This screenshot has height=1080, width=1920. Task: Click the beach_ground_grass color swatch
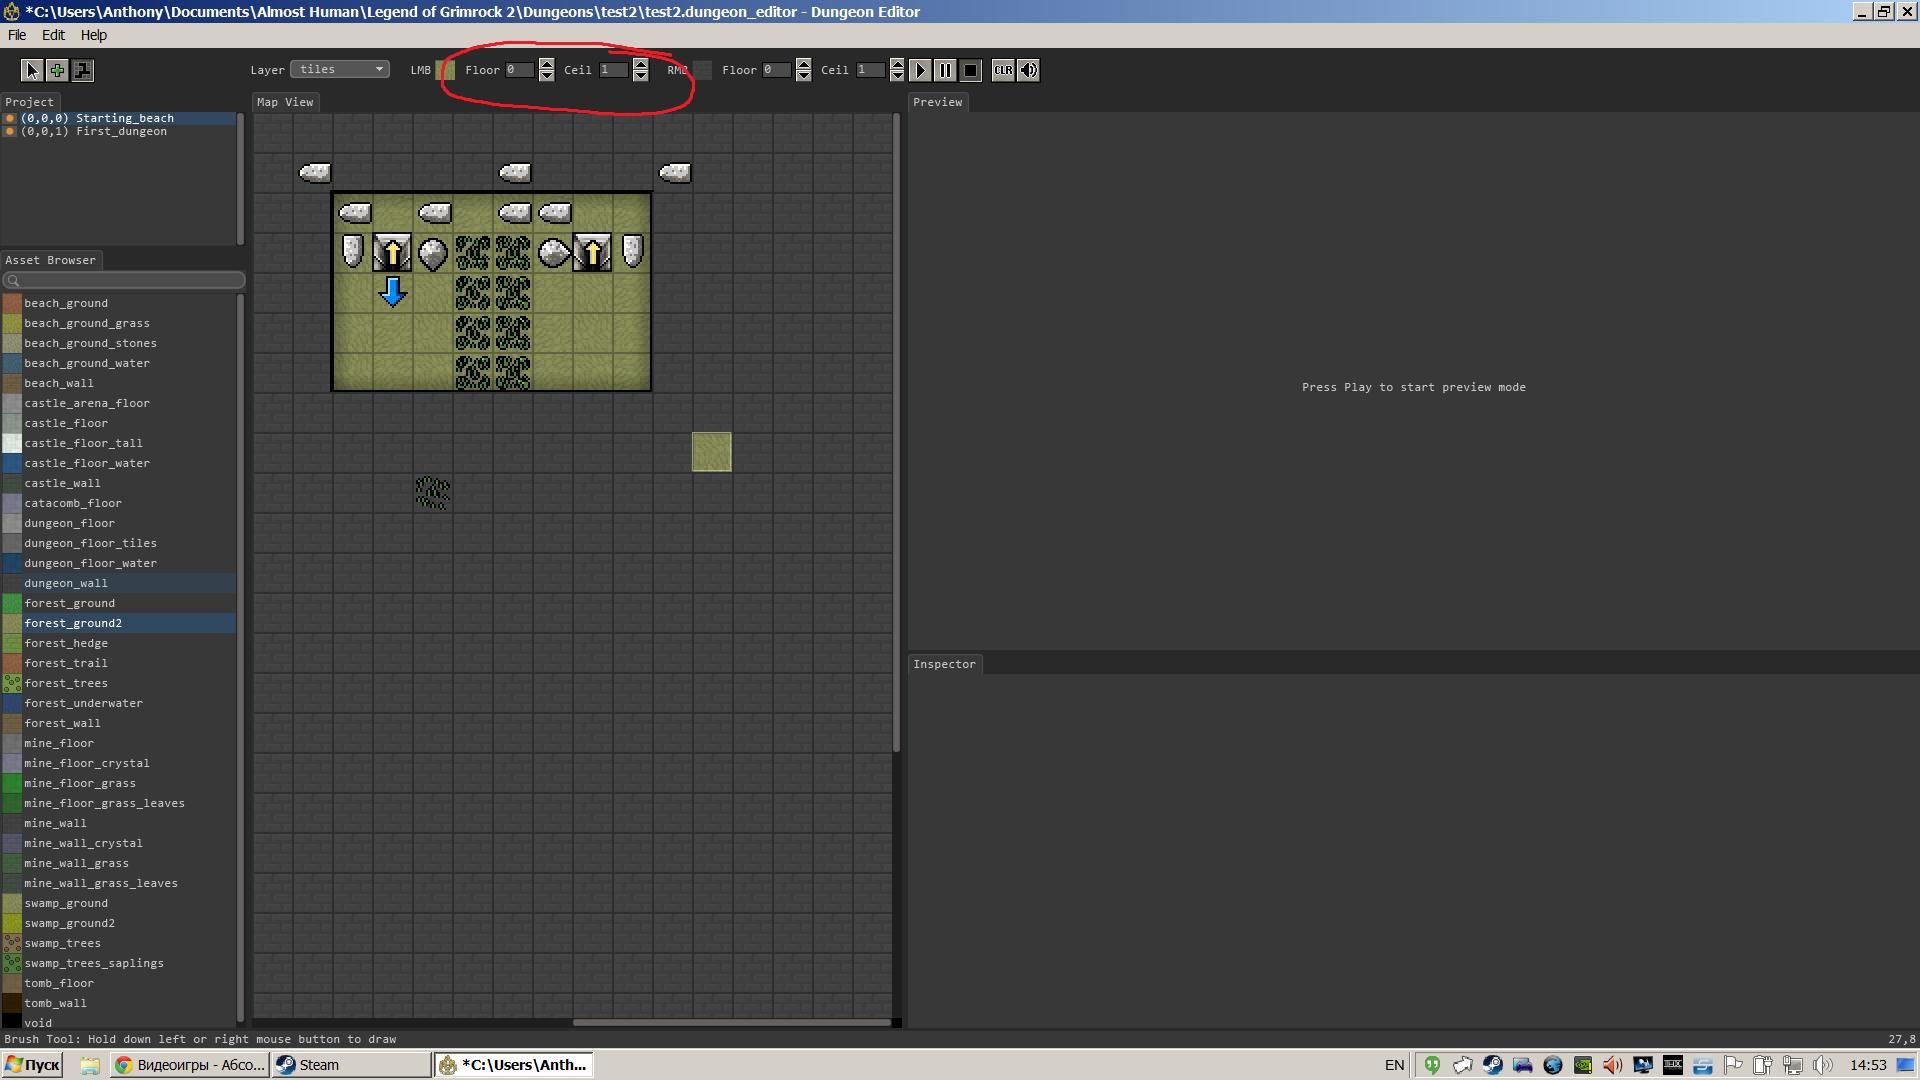12,323
